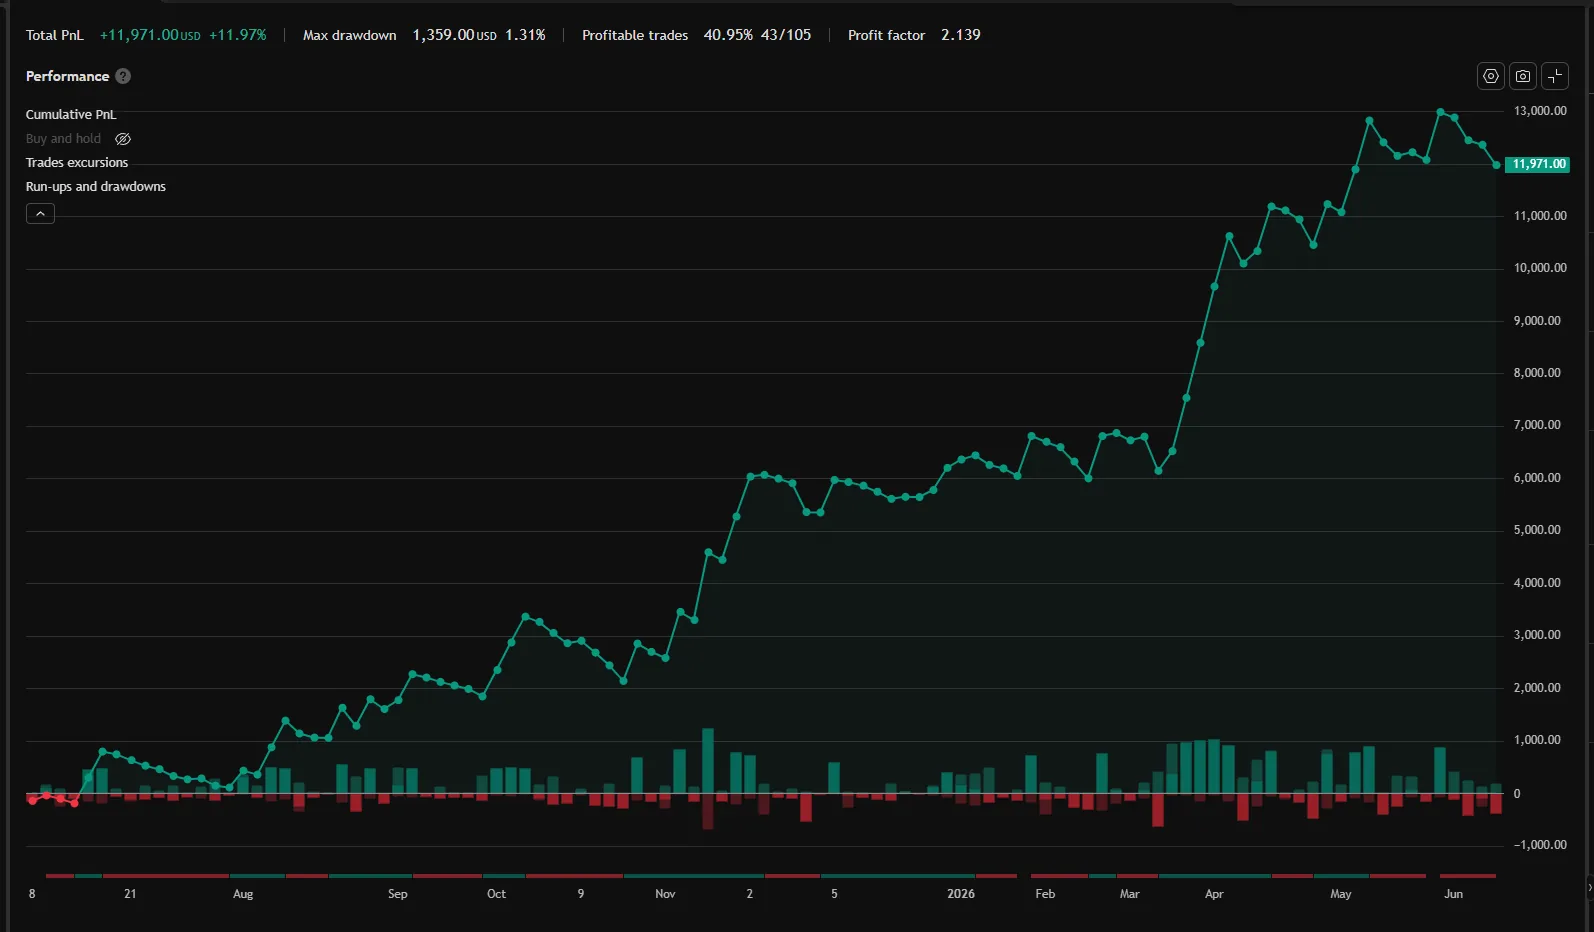Click the '2.139' profit factor value
The width and height of the screenshot is (1594, 932).
click(961, 35)
